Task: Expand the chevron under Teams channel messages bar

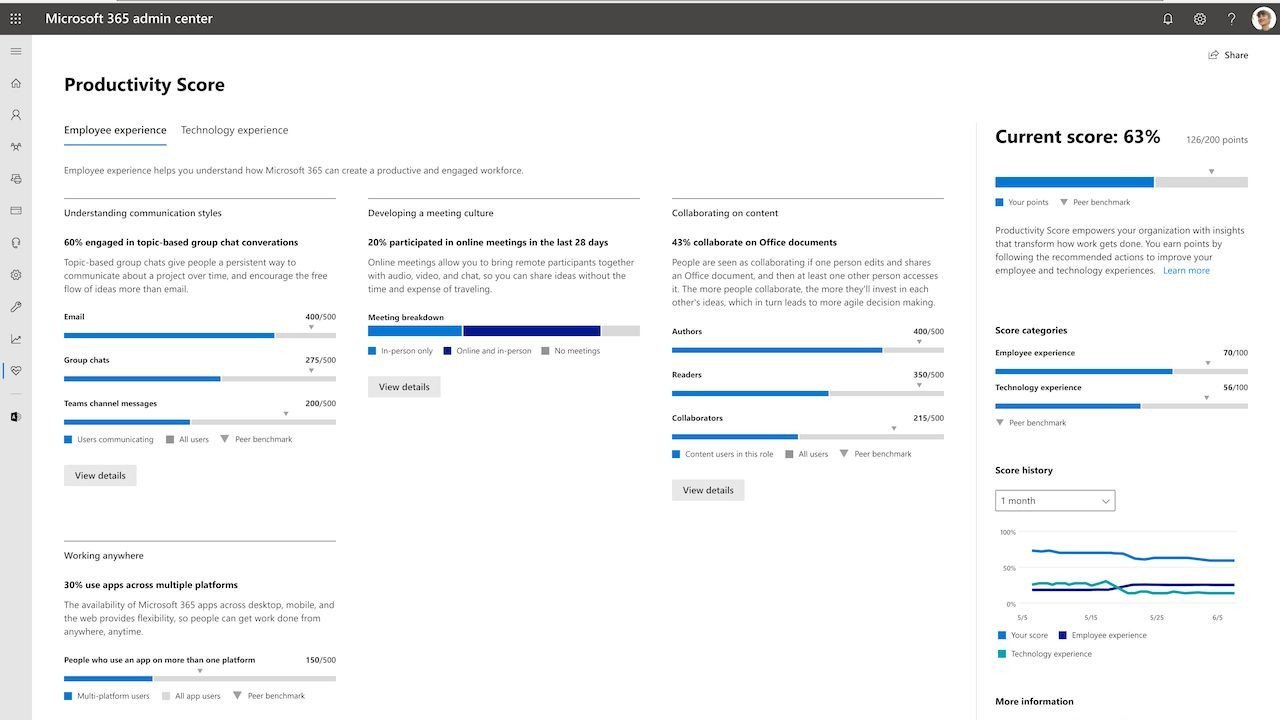Action: click(x=283, y=412)
